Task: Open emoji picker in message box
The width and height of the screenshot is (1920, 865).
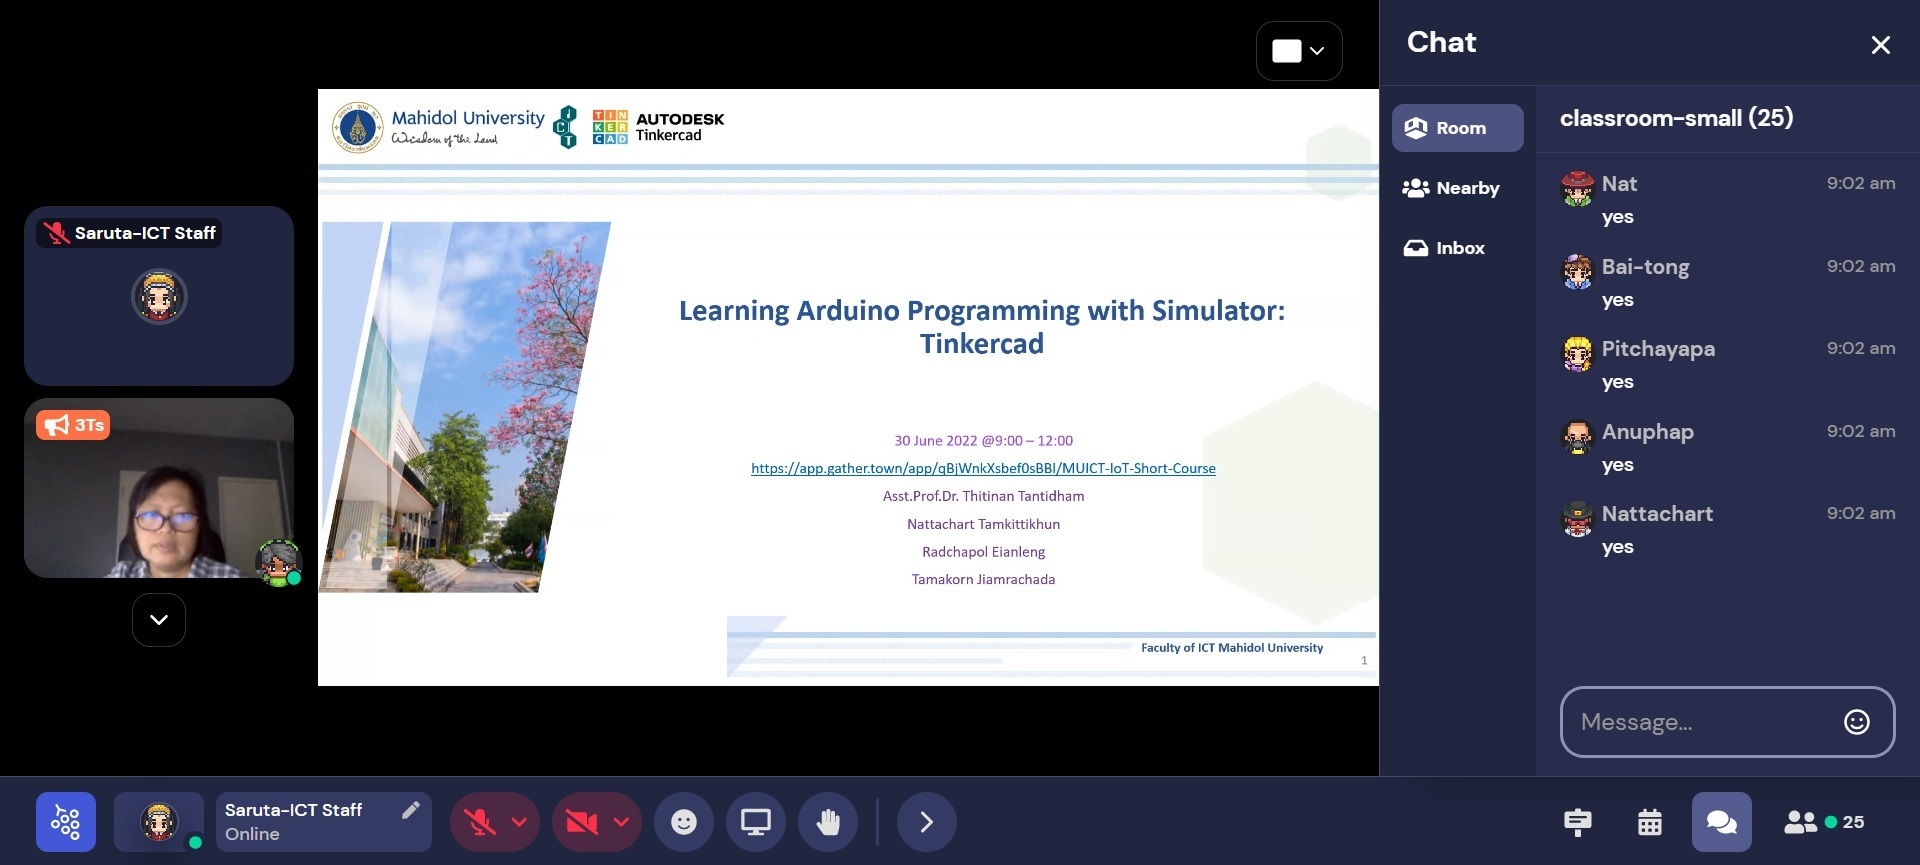Action: click(x=1856, y=722)
